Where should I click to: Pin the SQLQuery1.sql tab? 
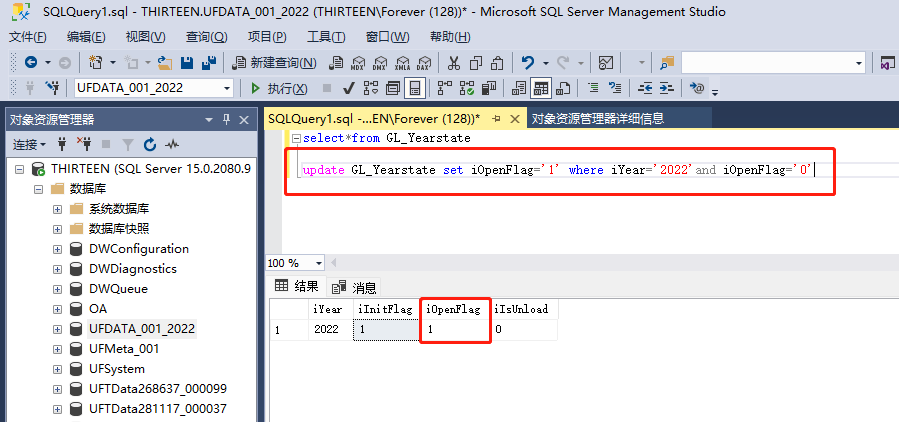(x=497, y=119)
